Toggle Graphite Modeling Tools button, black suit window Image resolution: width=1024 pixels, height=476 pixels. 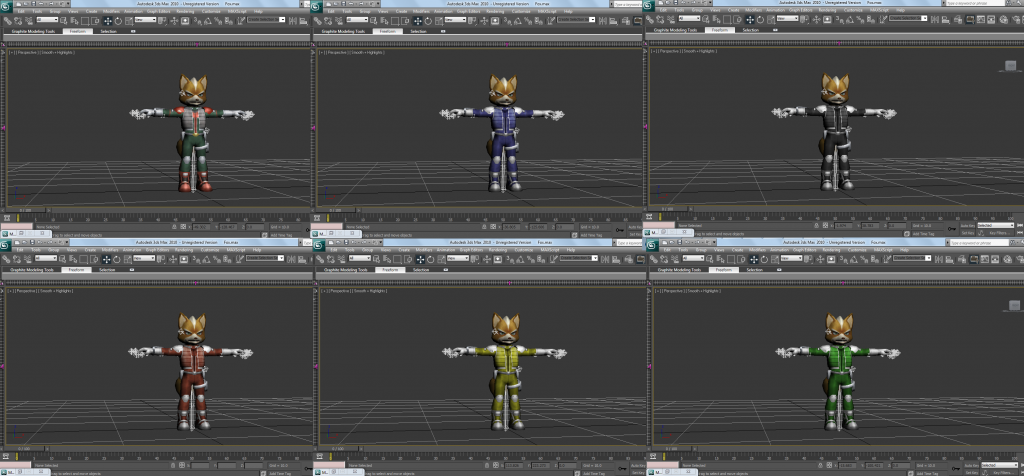click(x=970, y=20)
